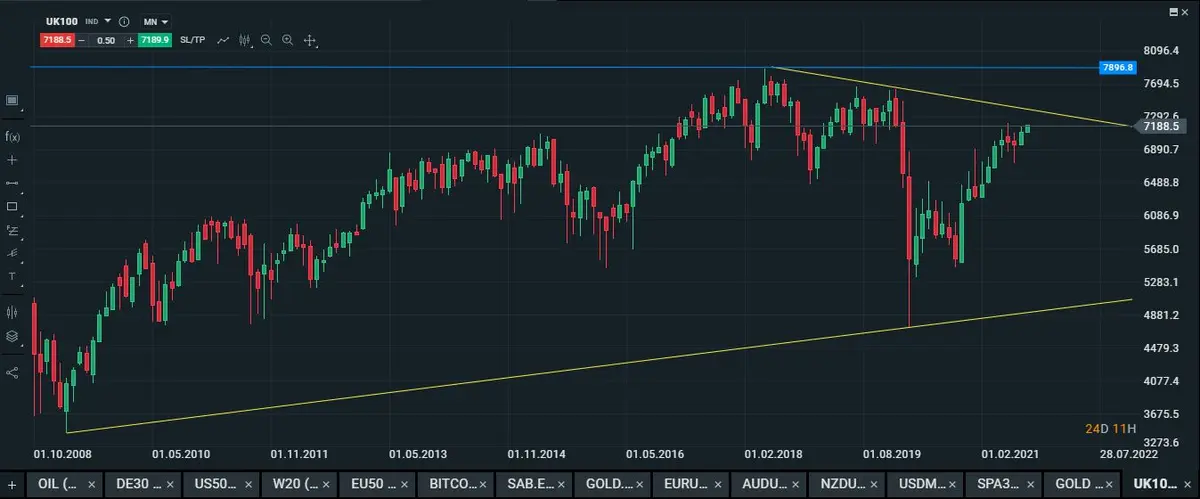The image size is (1200, 499).
Task: Click the share chart icon
Action: pyautogui.click(x=13, y=372)
